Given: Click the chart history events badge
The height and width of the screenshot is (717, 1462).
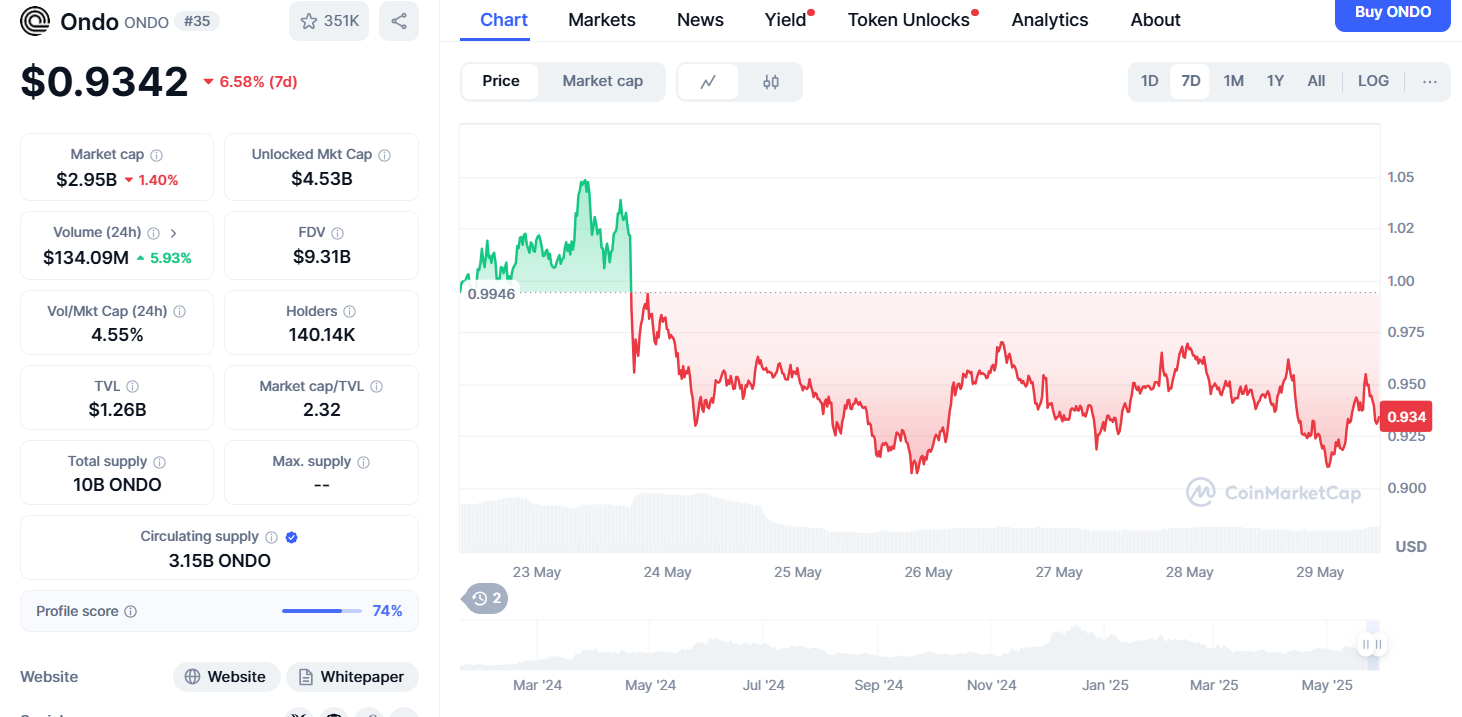Looking at the screenshot, I should [x=487, y=599].
